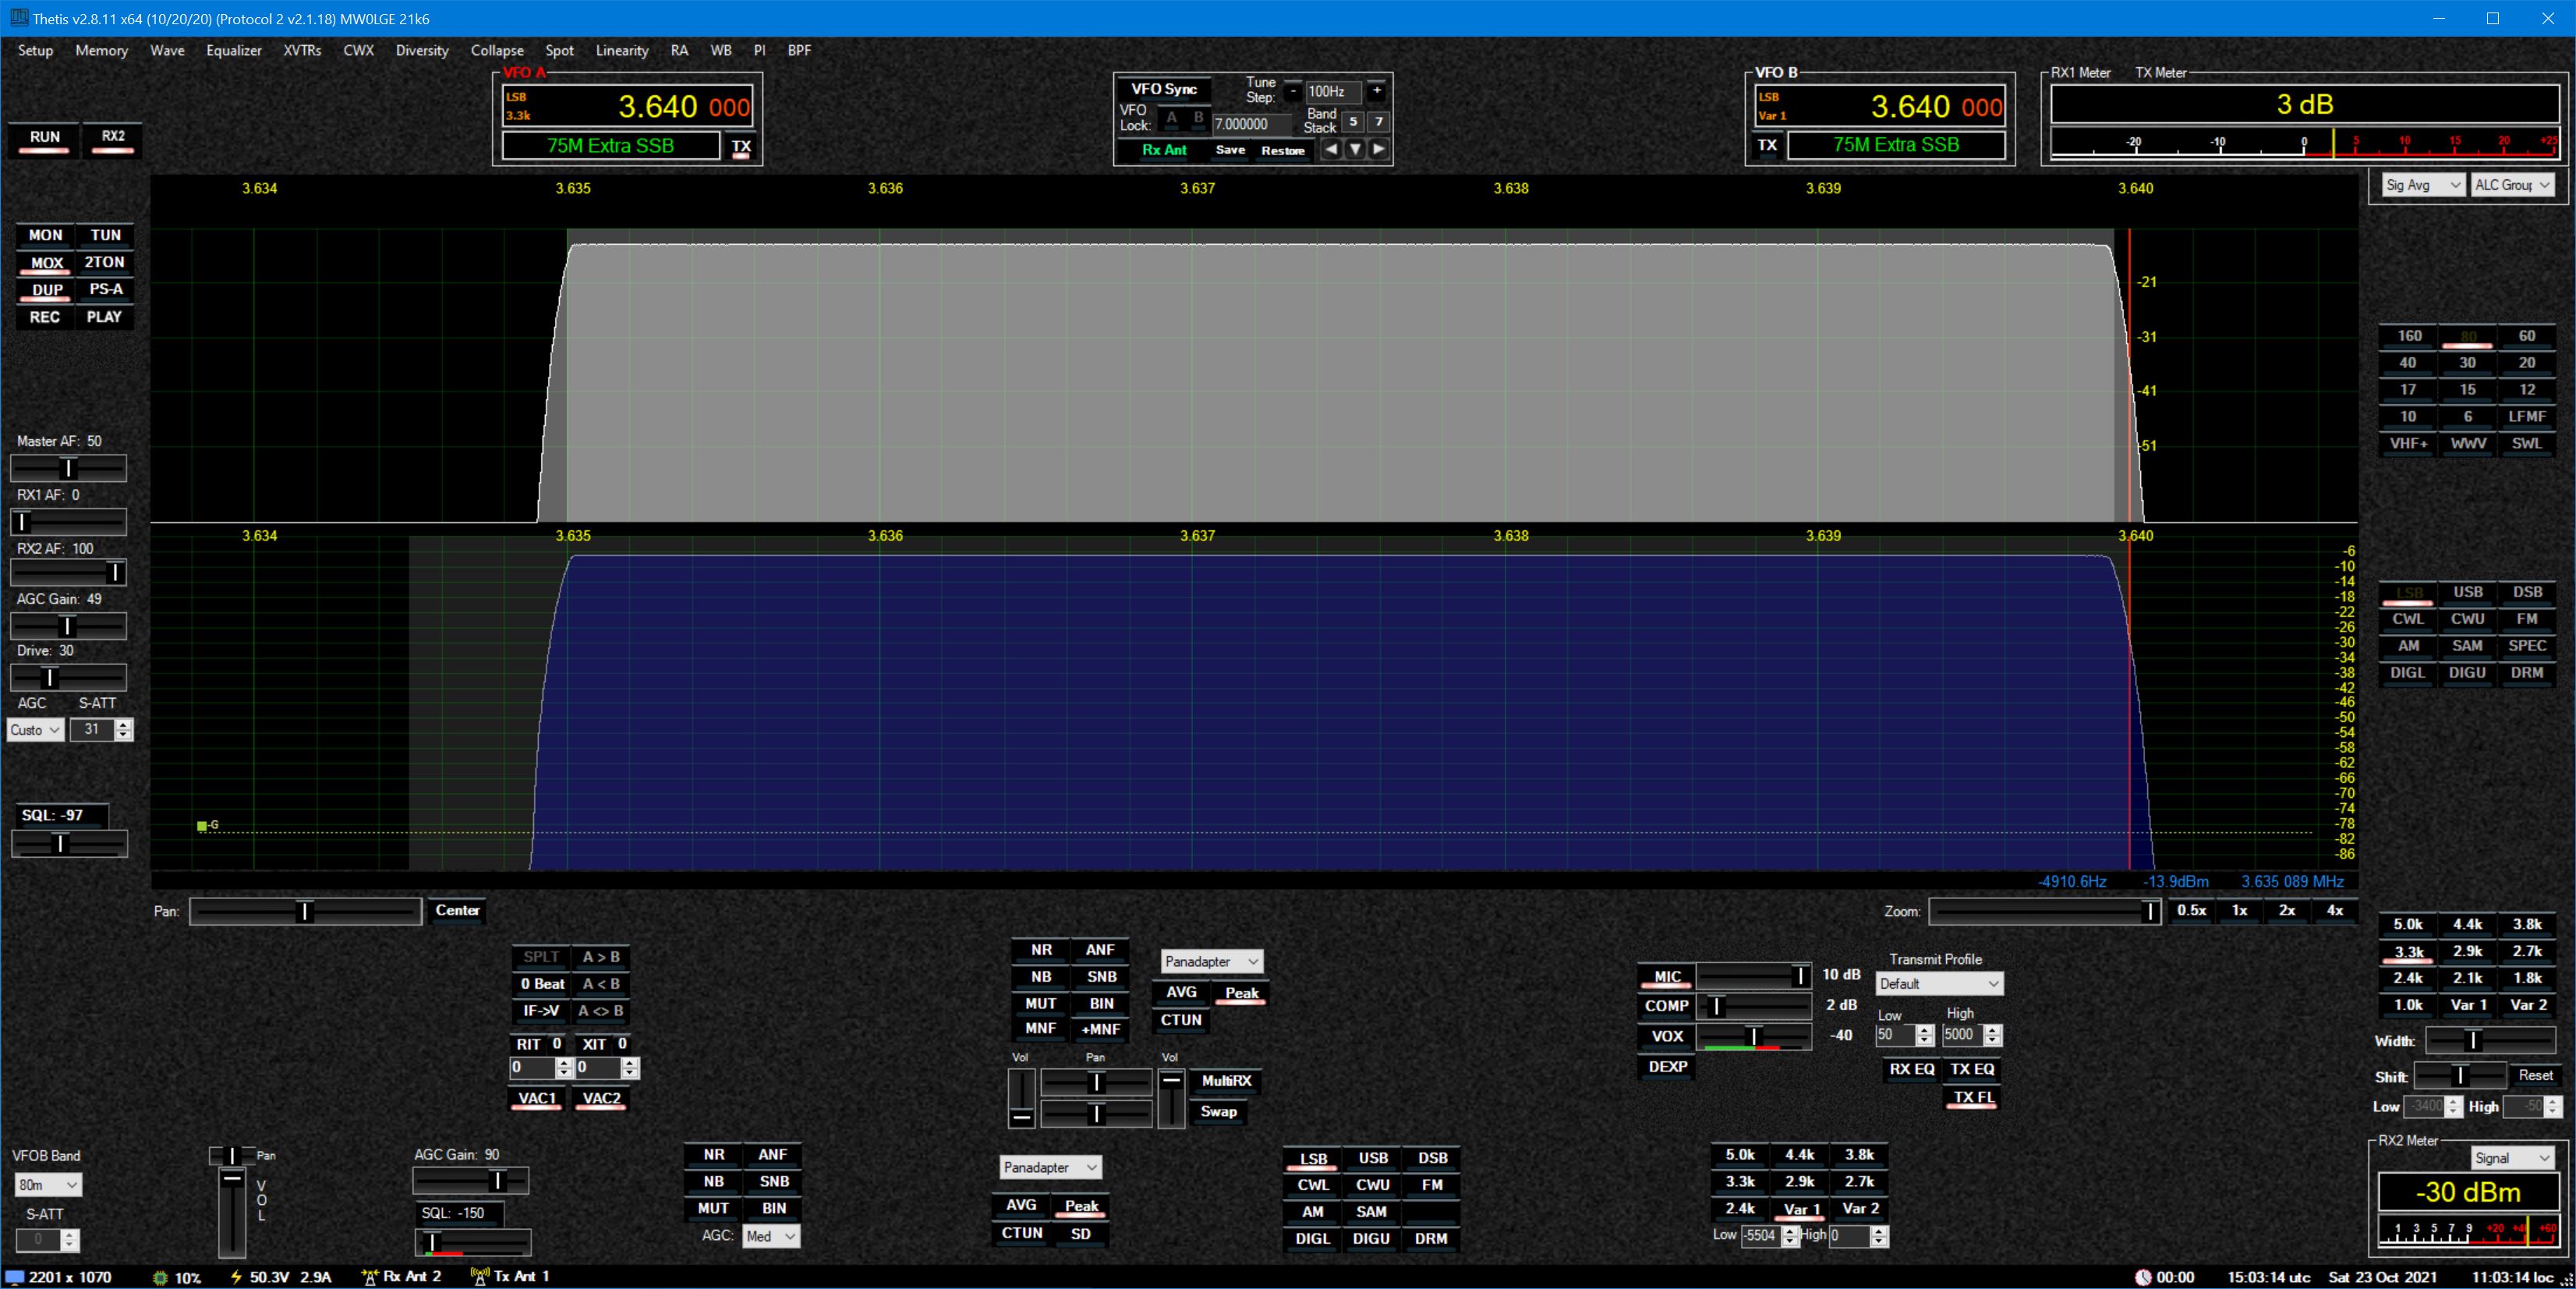Click the lightning bolt voltage icon

[x=236, y=1277]
